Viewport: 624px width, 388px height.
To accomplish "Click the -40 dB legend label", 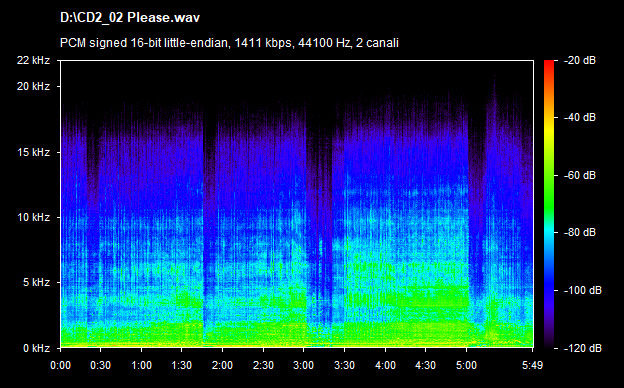I will tap(580, 117).
